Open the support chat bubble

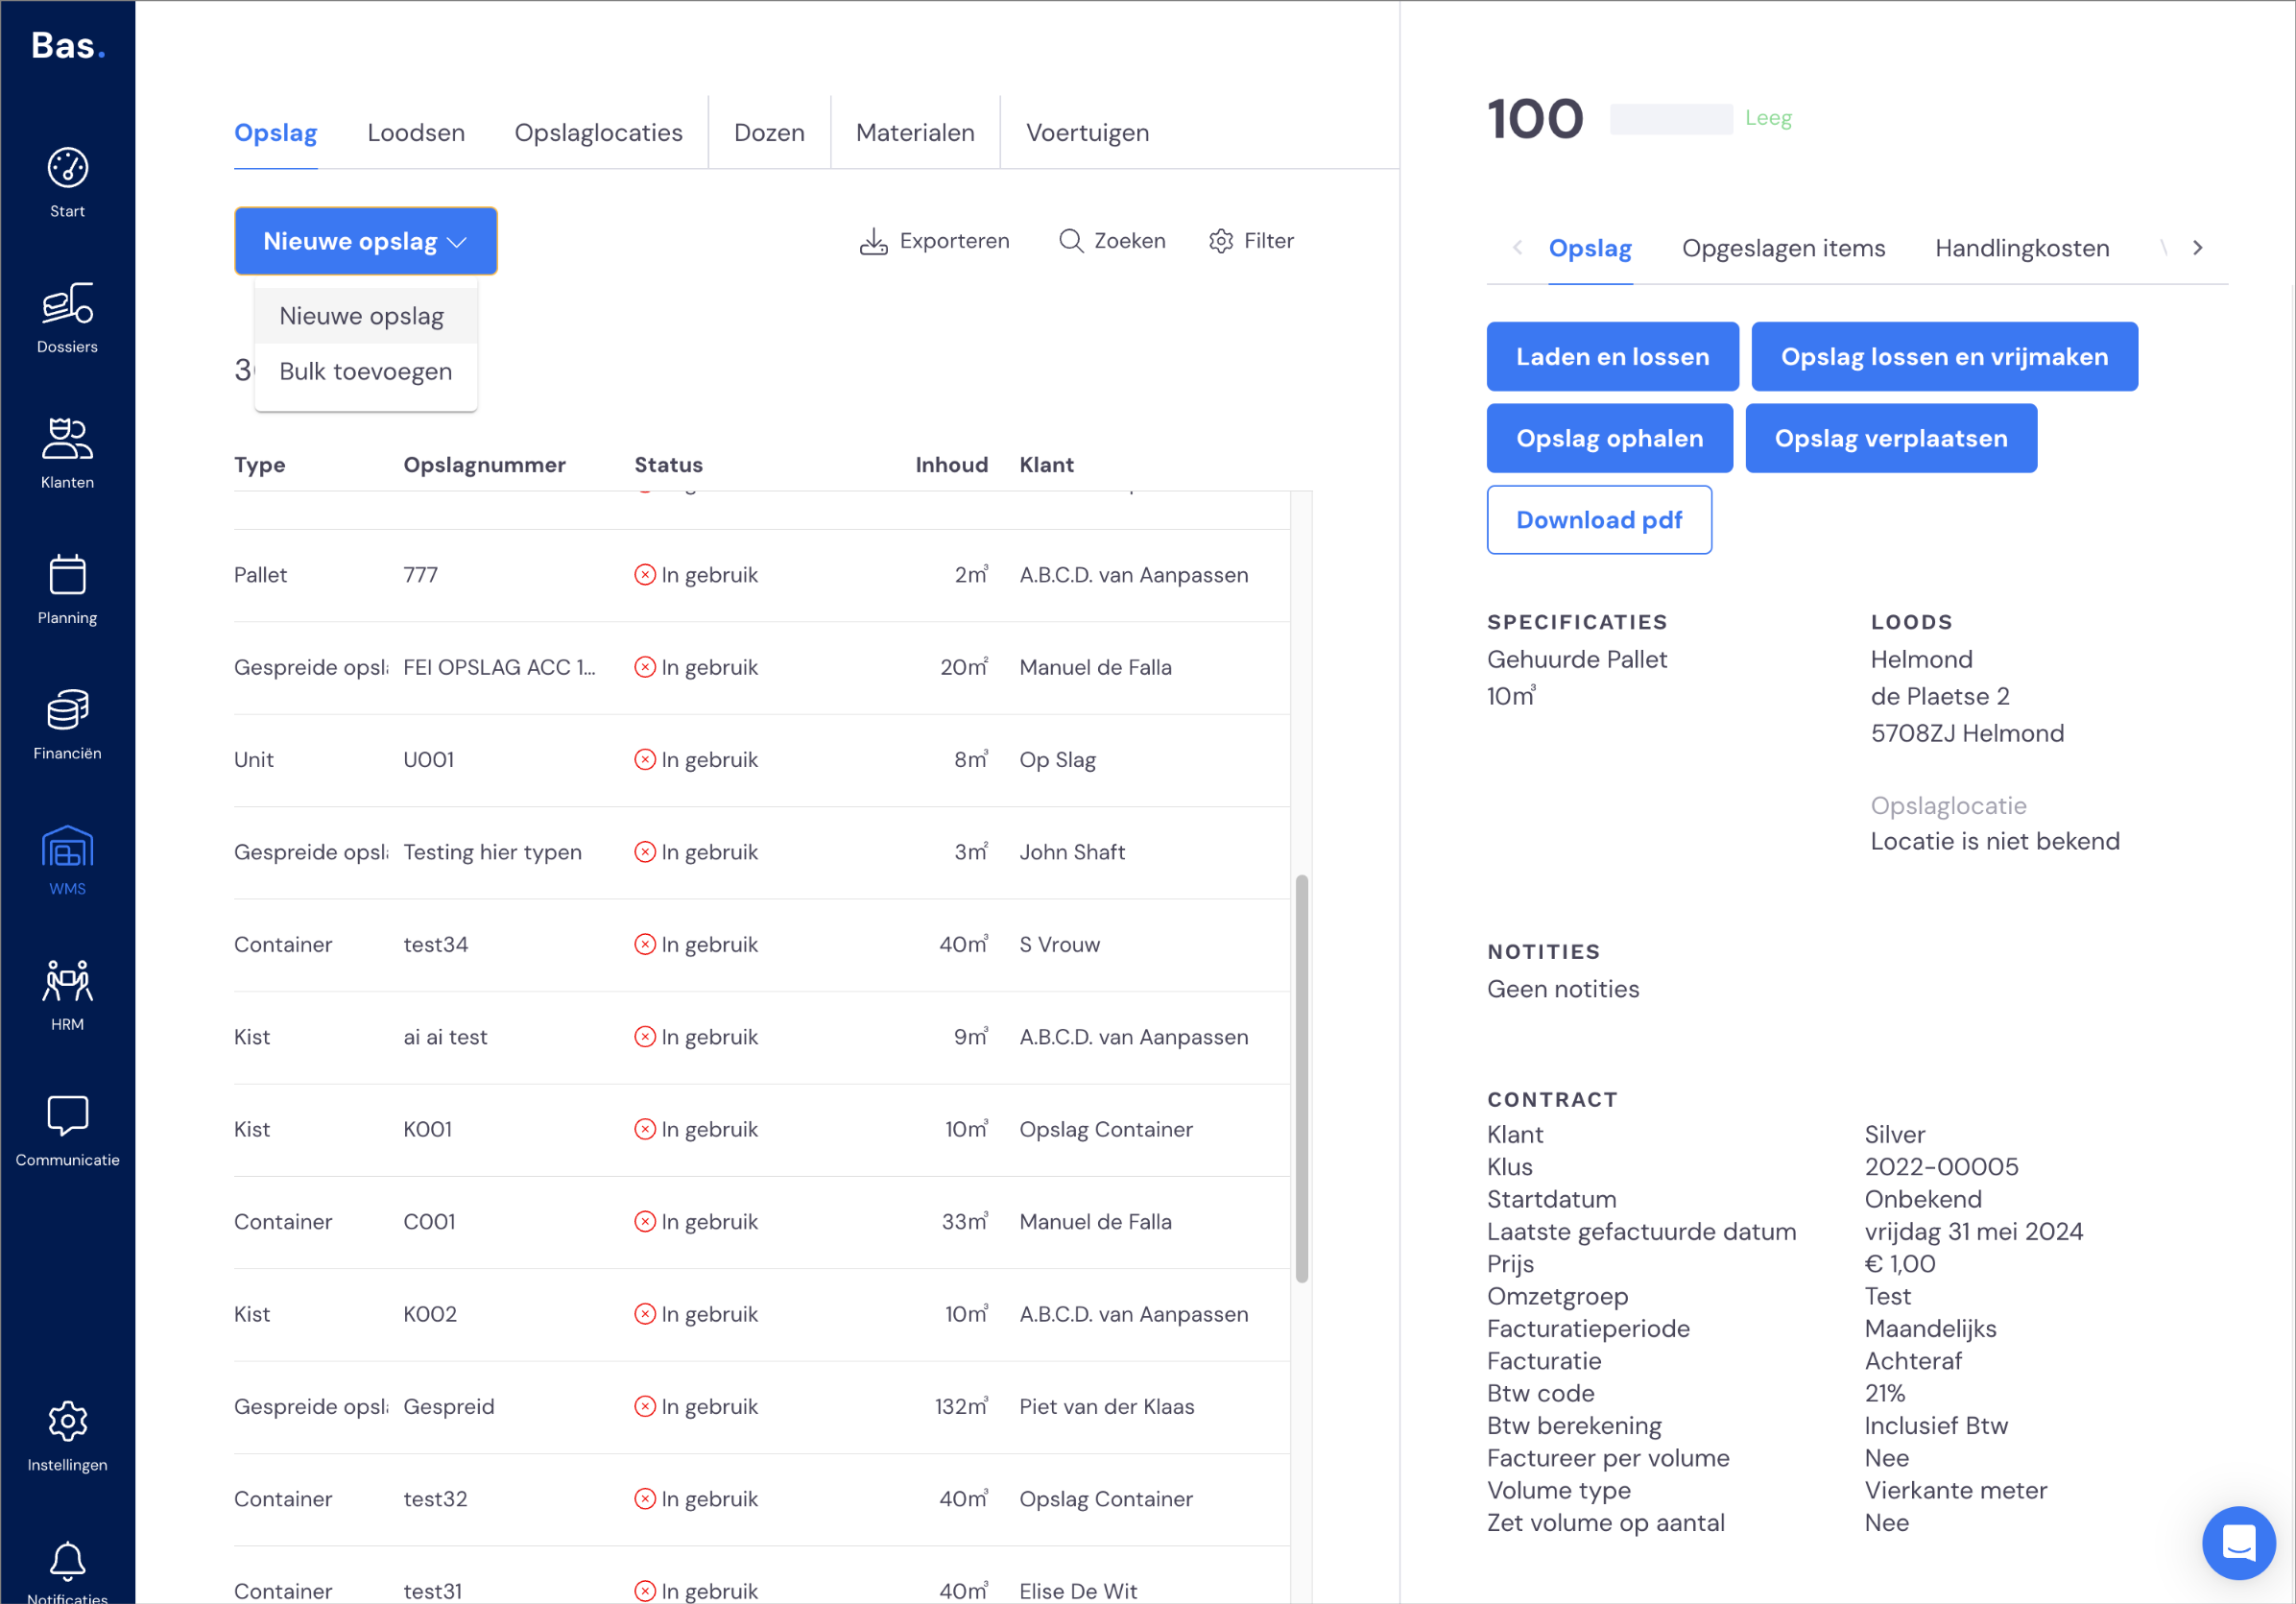click(2238, 1542)
